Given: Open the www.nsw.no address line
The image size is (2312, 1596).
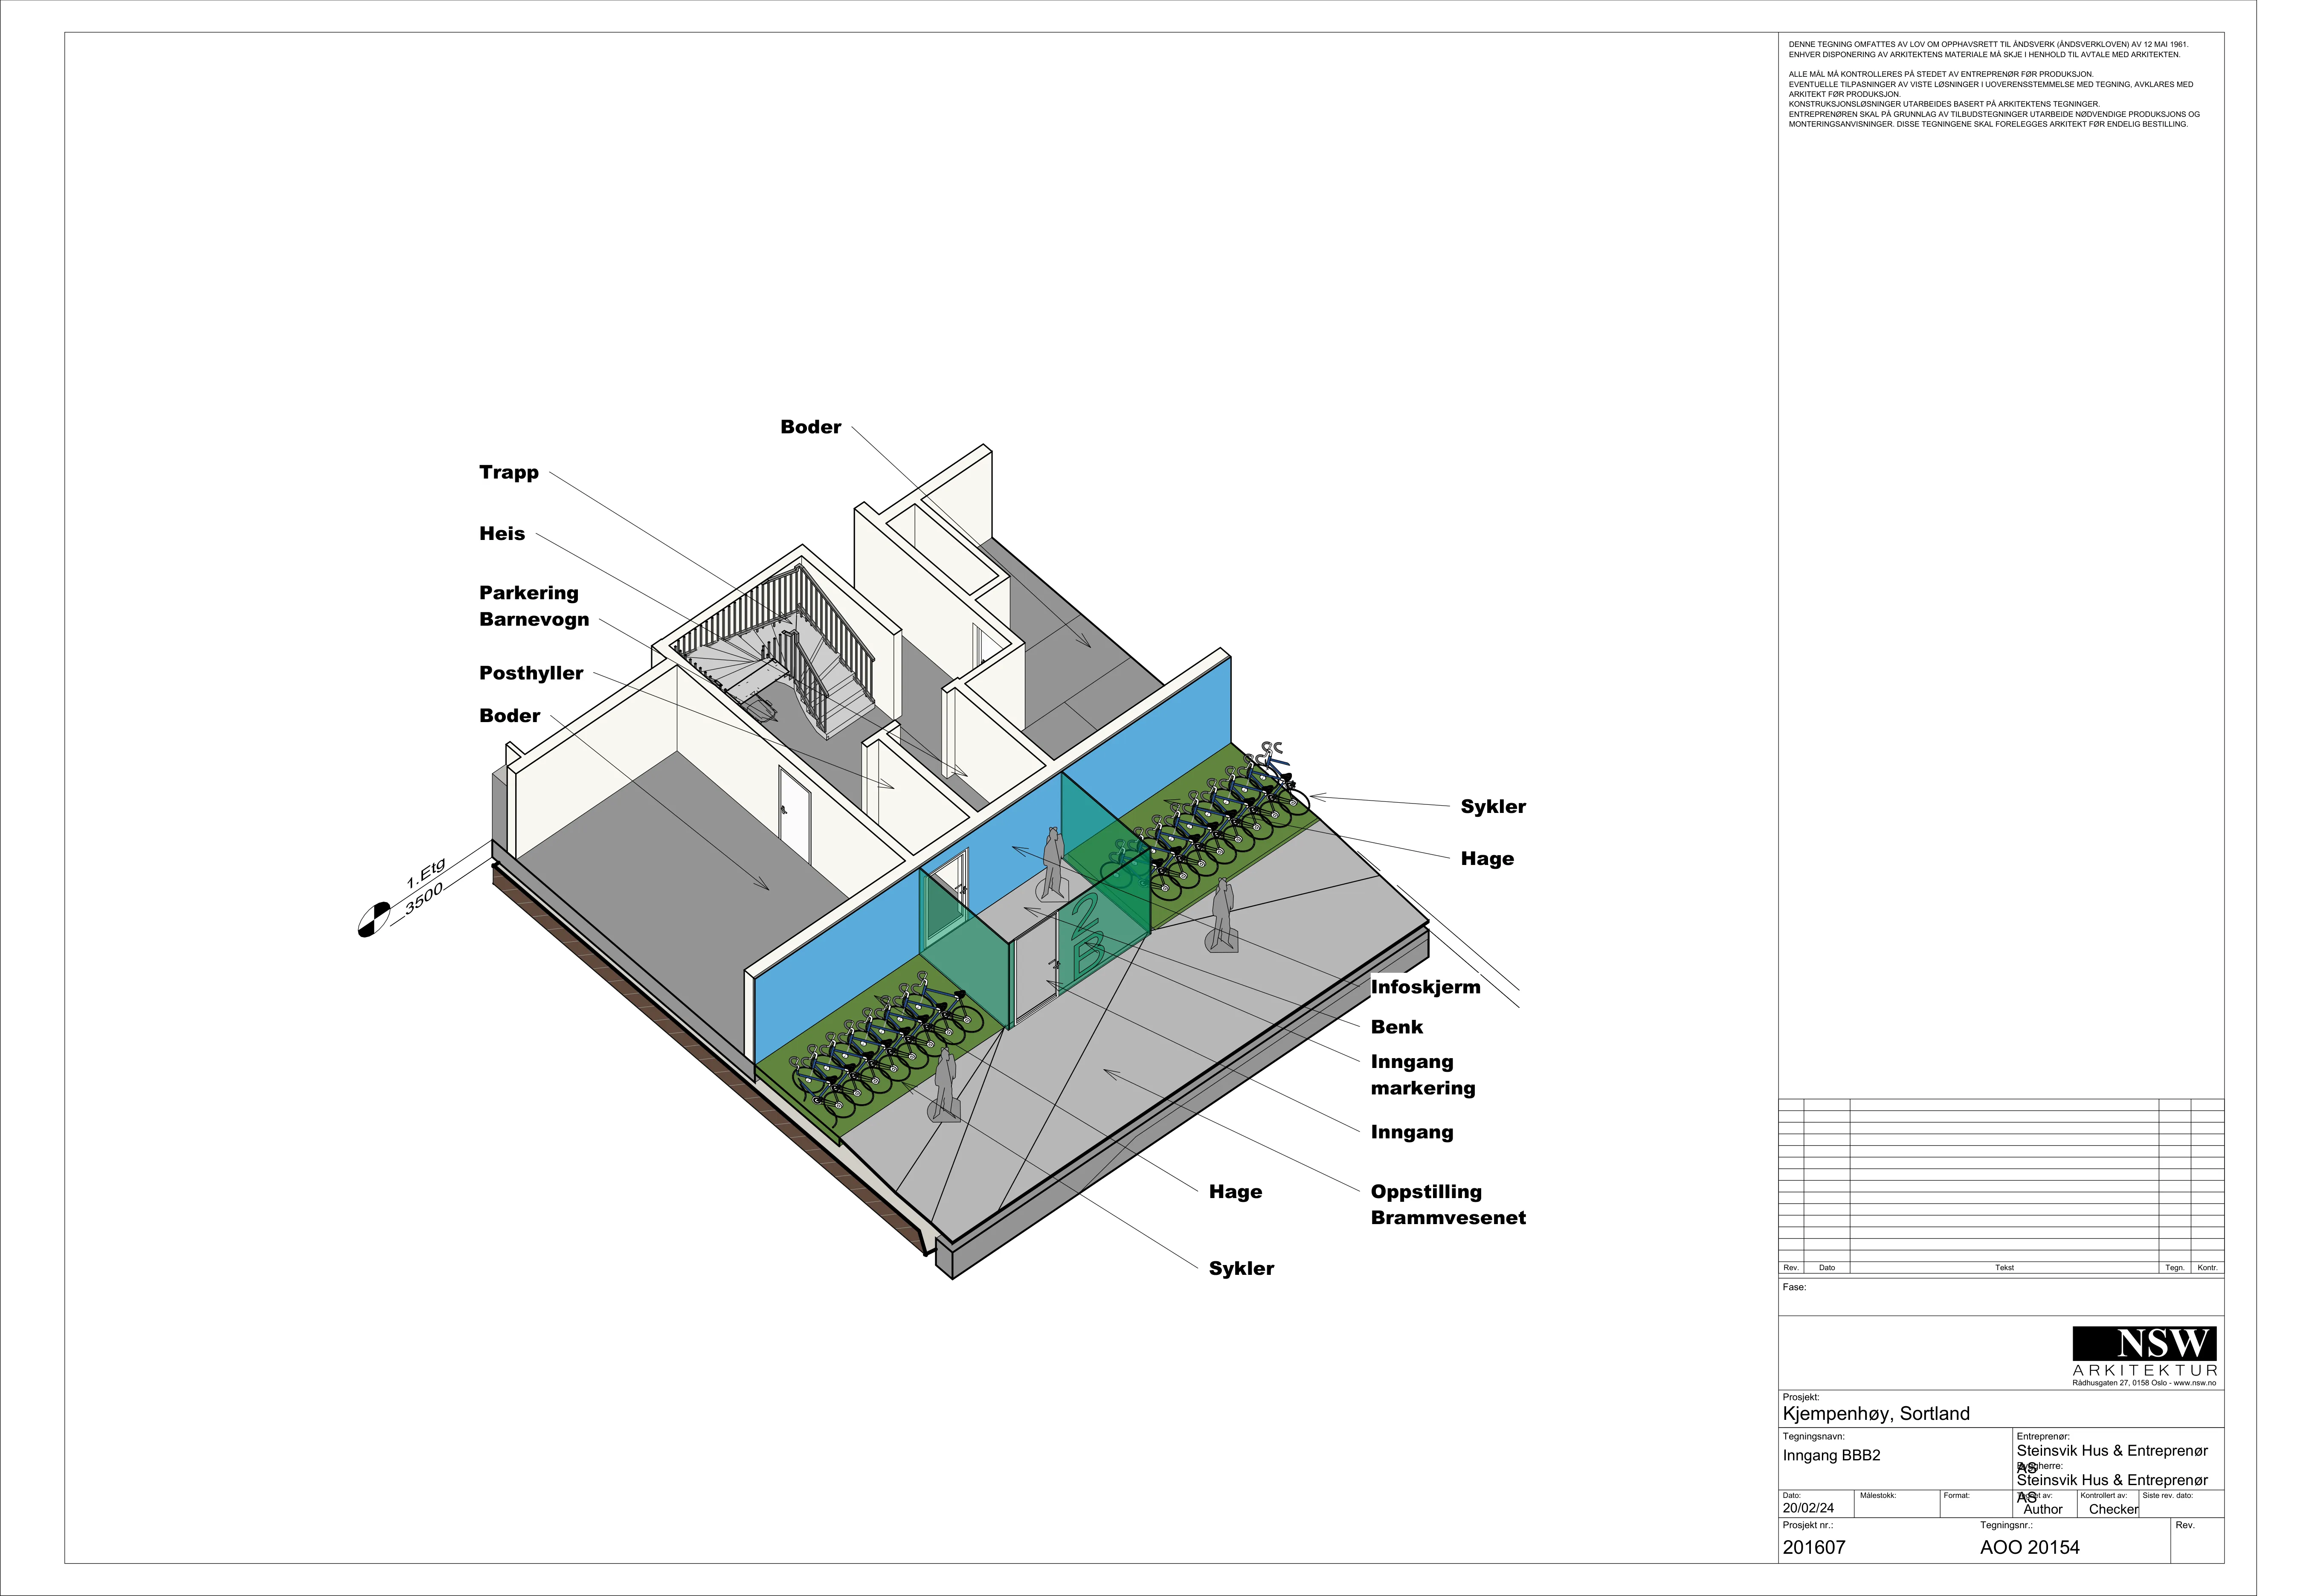Looking at the screenshot, I should tap(2144, 1383).
